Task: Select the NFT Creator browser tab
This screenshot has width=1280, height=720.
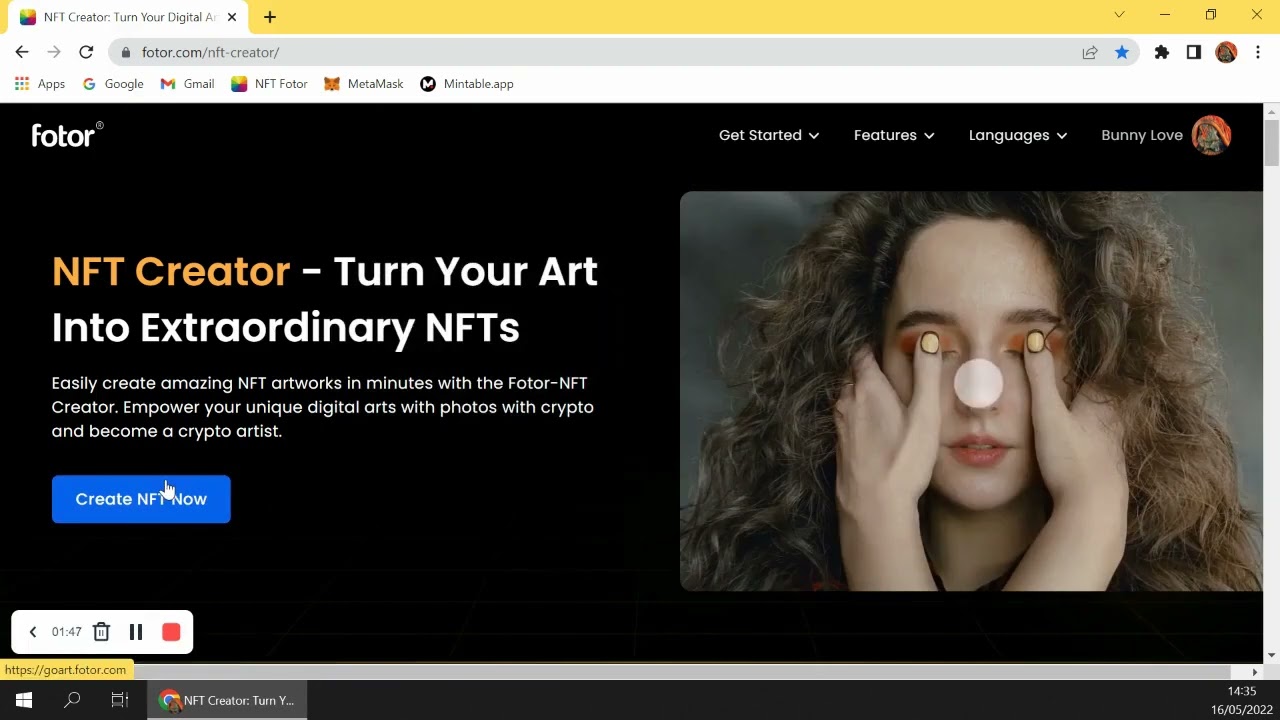Action: tap(127, 17)
